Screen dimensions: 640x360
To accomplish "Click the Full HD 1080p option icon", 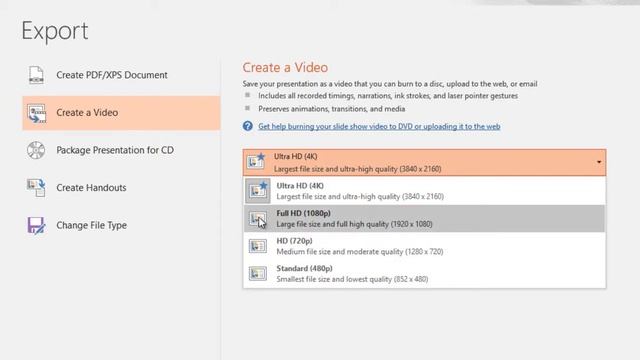I will pos(258,219).
